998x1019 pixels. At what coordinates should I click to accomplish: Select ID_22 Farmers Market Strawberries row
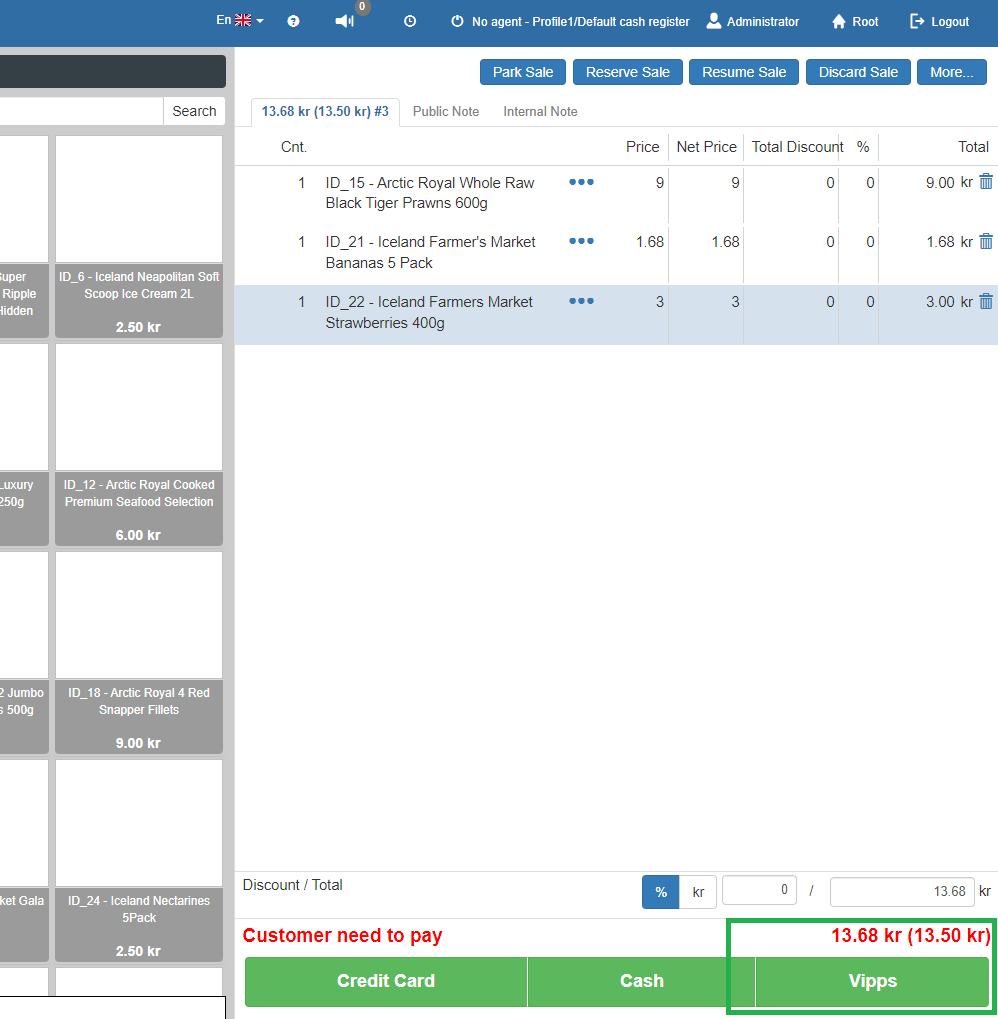click(616, 315)
